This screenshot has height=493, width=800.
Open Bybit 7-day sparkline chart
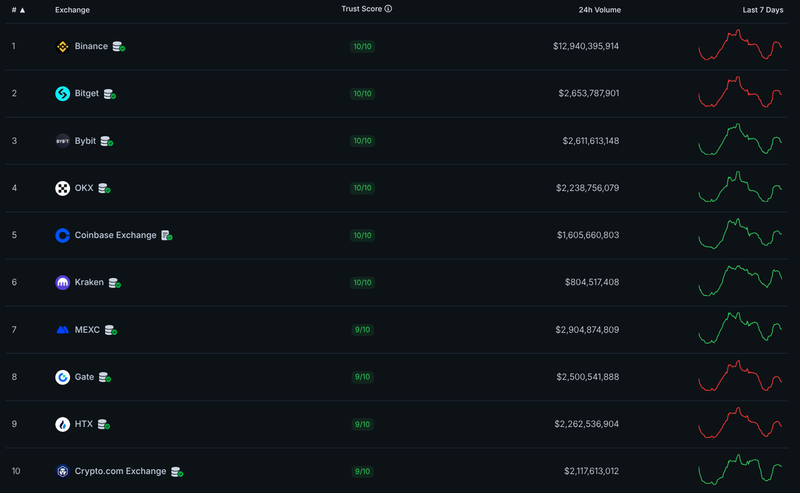pyautogui.click(x=740, y=139)
